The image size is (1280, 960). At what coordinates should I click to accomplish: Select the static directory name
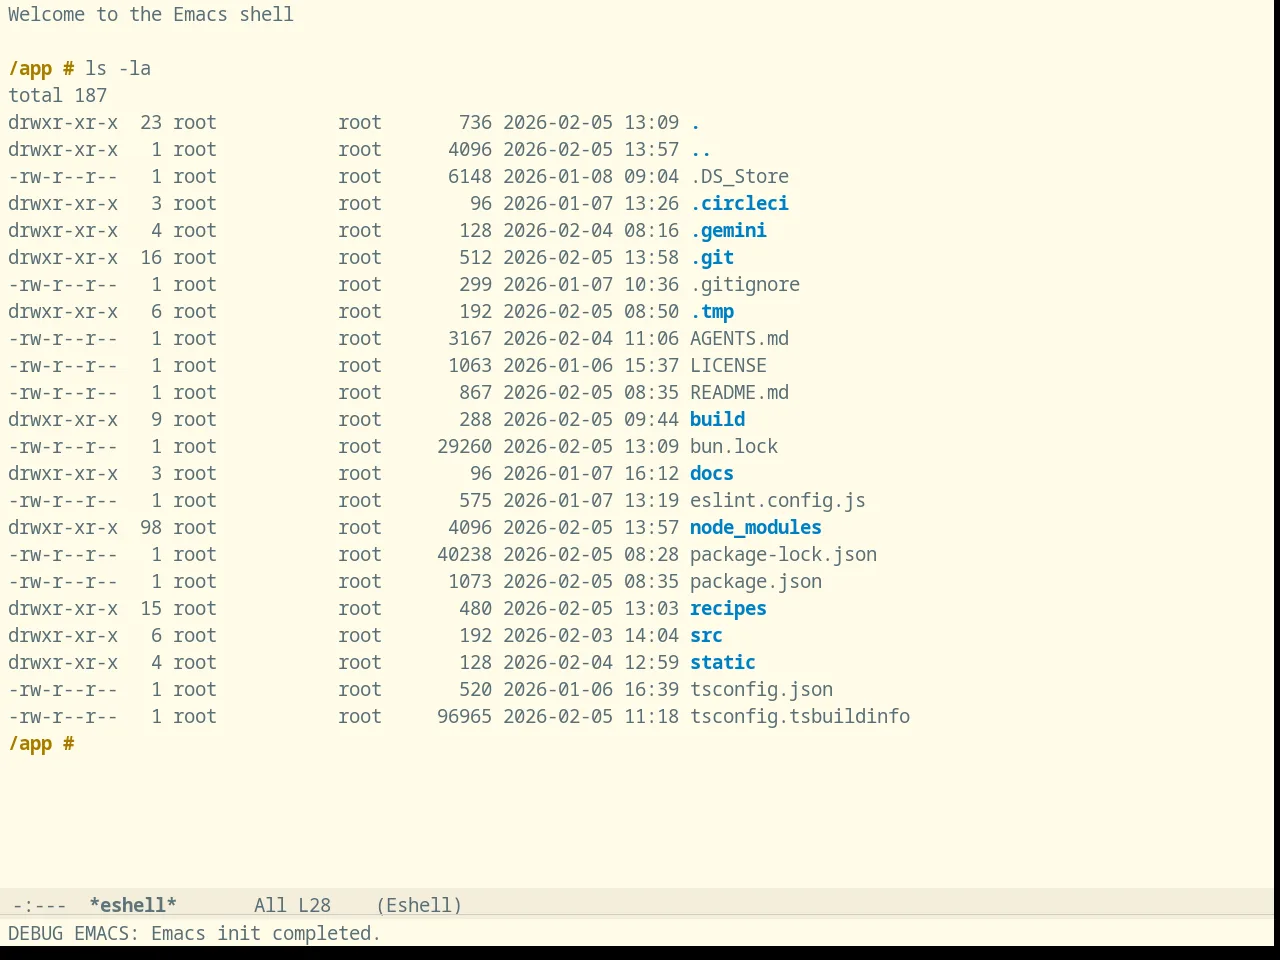coord(723,662)
